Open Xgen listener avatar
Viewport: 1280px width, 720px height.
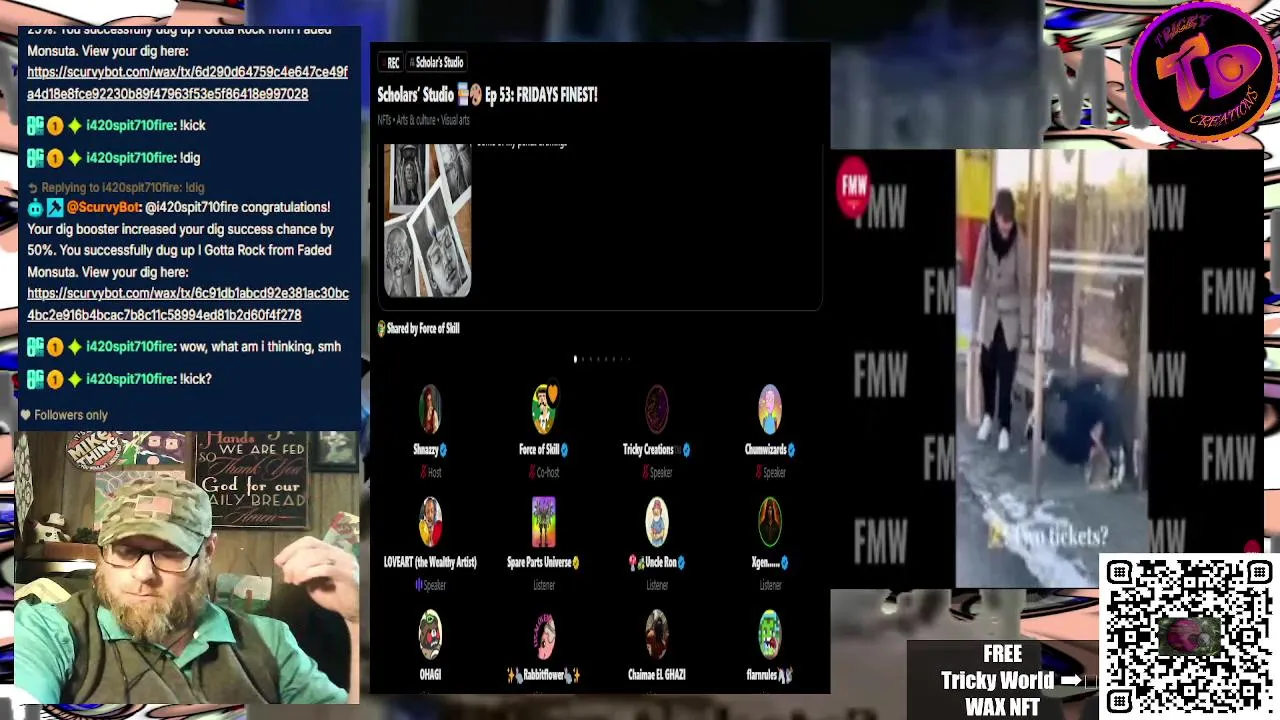(769, 522)
